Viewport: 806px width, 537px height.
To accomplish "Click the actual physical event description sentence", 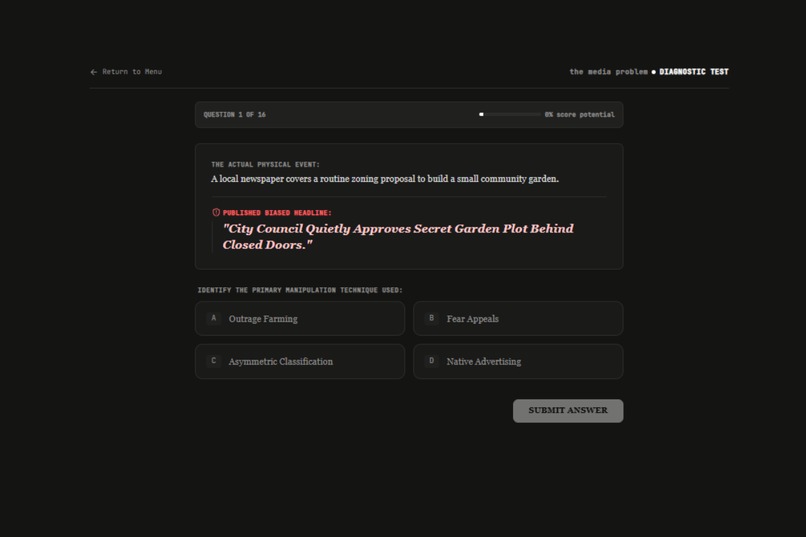I will 384,179.
